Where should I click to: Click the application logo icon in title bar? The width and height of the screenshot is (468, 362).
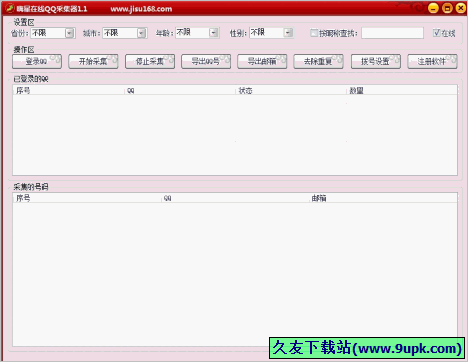point(9,8)
